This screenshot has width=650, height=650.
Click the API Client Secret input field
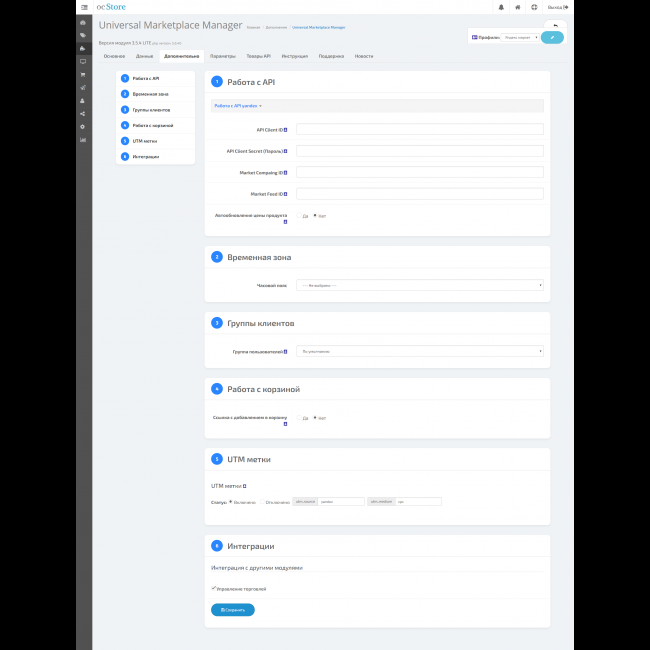[419, 151]
